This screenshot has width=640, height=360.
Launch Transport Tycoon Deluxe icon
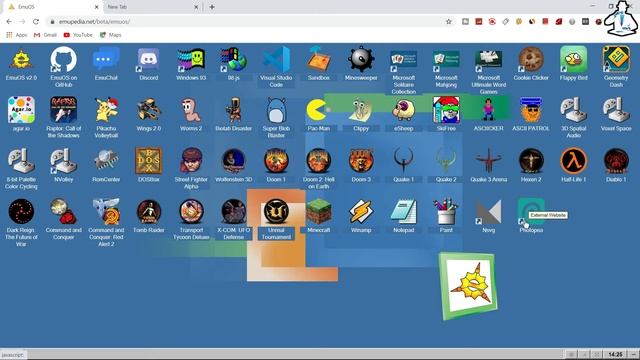tap(191, 211)
